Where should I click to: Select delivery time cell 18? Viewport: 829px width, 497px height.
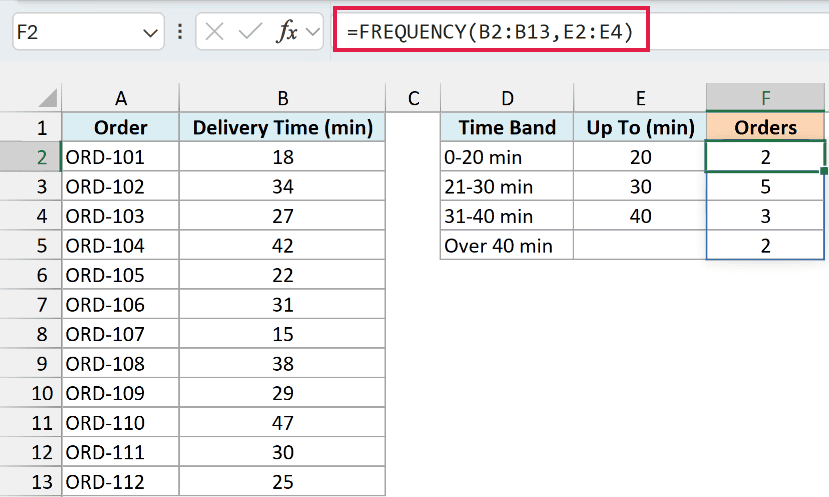tap(282, 157)
